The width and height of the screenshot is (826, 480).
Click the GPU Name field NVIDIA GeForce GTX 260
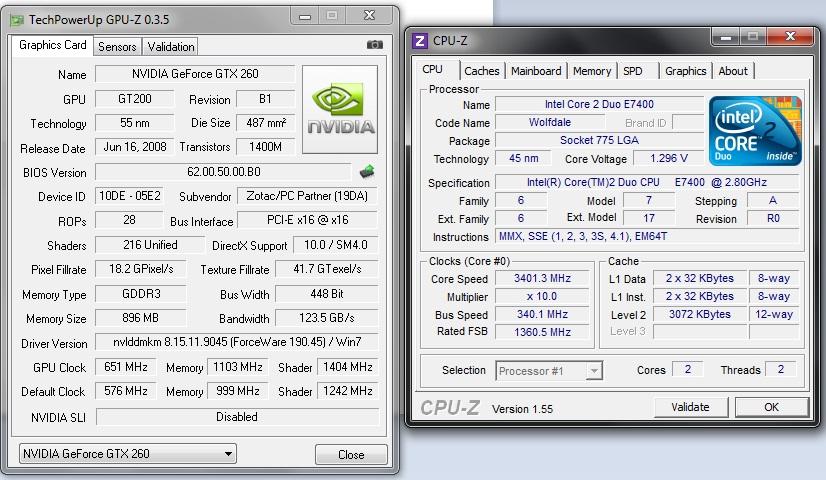(x=195, y=74)
